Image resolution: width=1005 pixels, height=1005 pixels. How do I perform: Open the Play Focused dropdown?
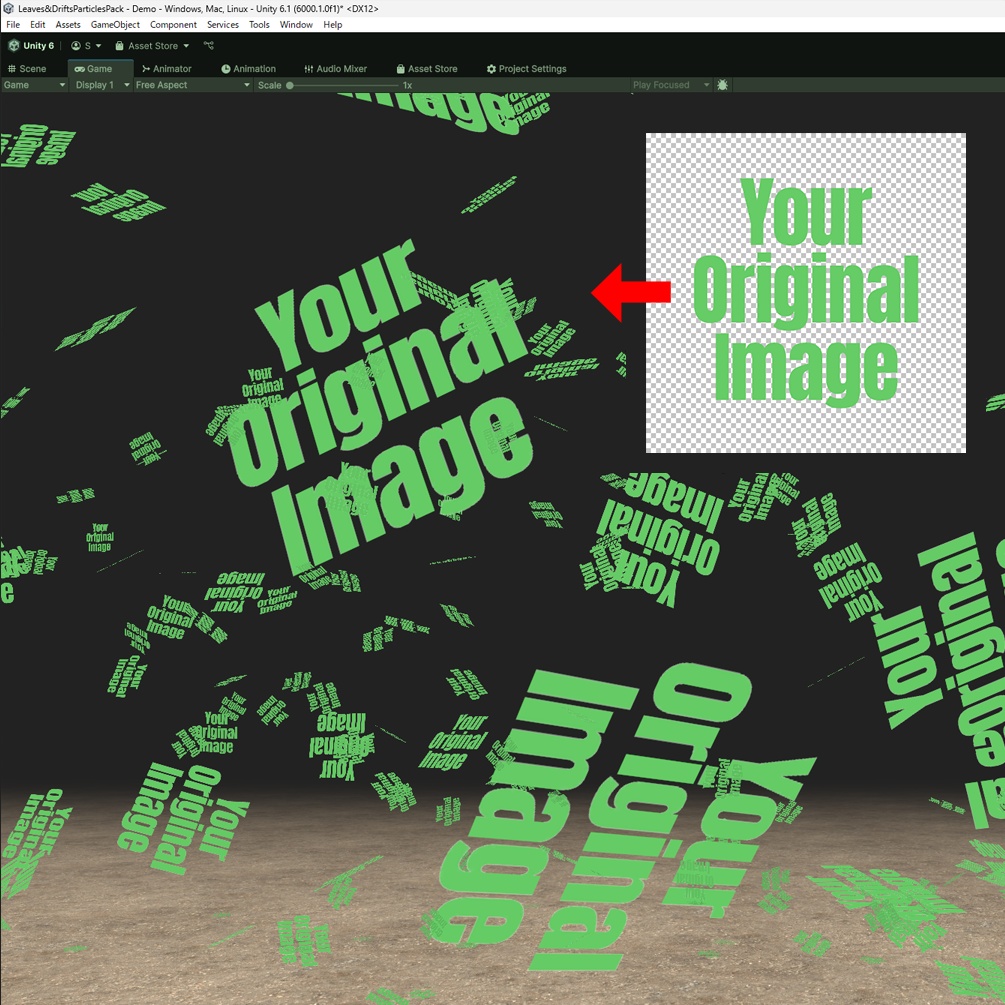[670, 85]
